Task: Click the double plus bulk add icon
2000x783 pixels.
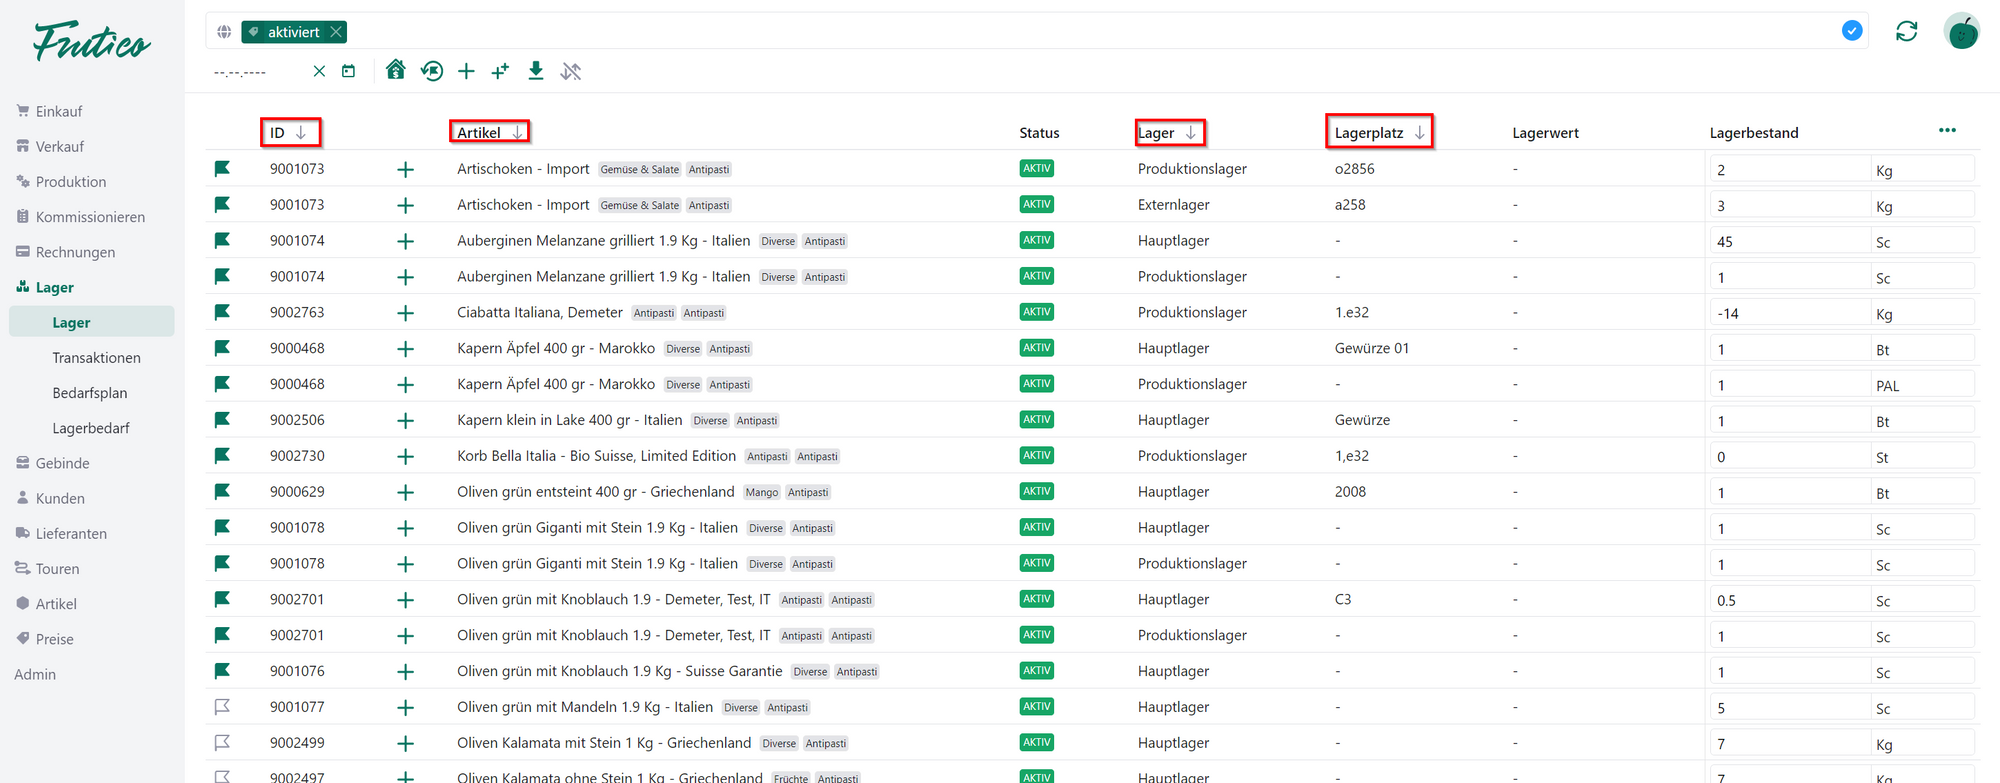Action: click(500, 71)
